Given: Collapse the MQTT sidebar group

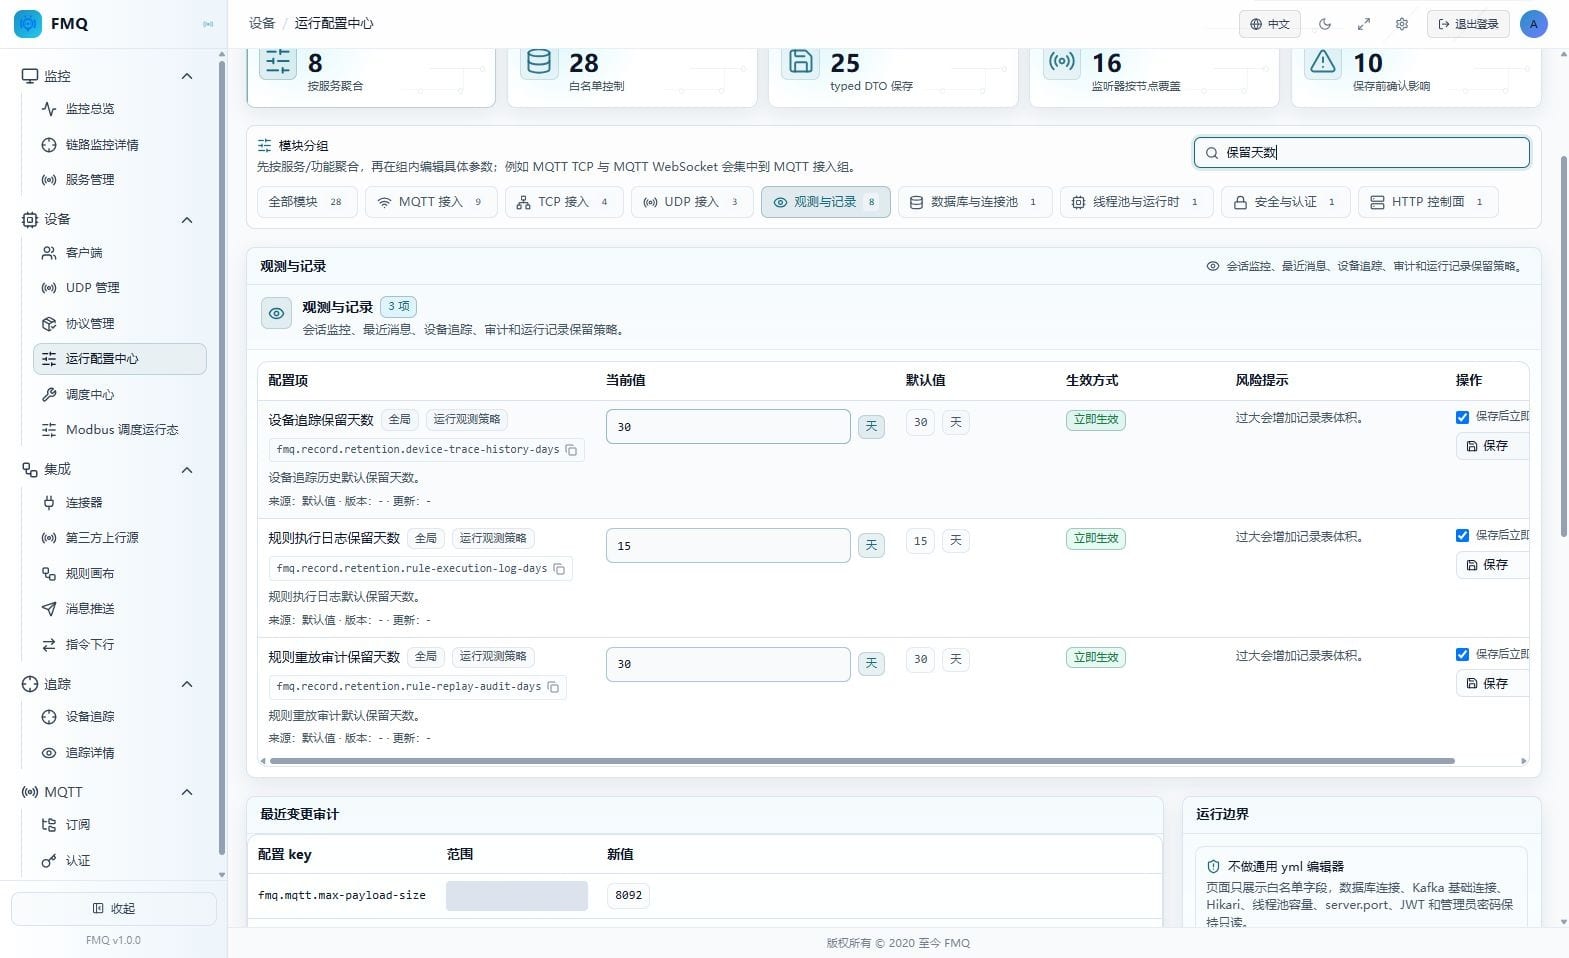Looking at the screenshot, I should (186, 792).
